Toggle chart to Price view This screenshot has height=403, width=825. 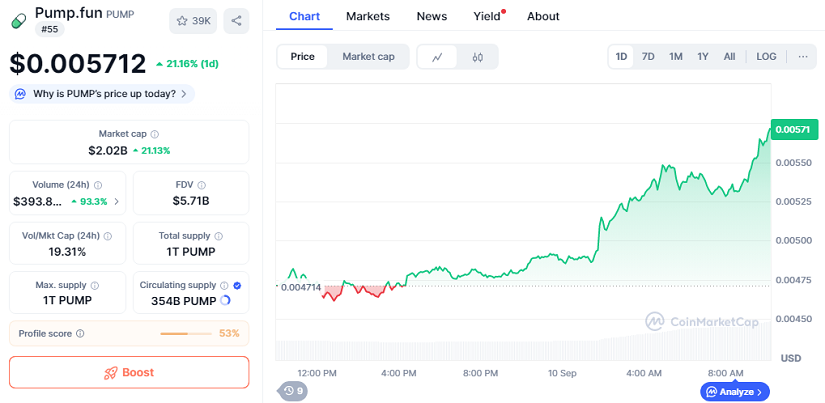[303, 57]
